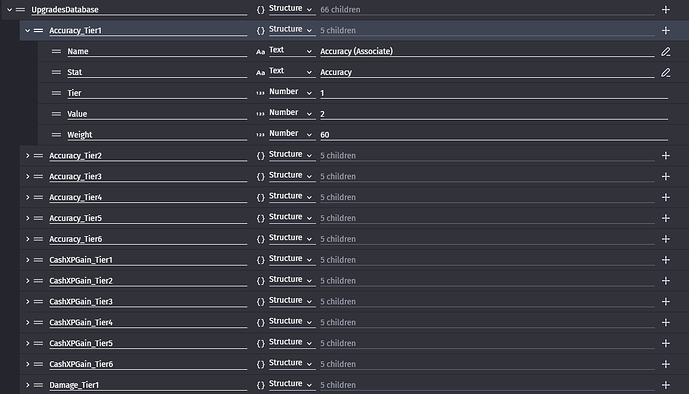
Task: Add a child to Accuracy_Tier3
Action: tap(666, 177)
